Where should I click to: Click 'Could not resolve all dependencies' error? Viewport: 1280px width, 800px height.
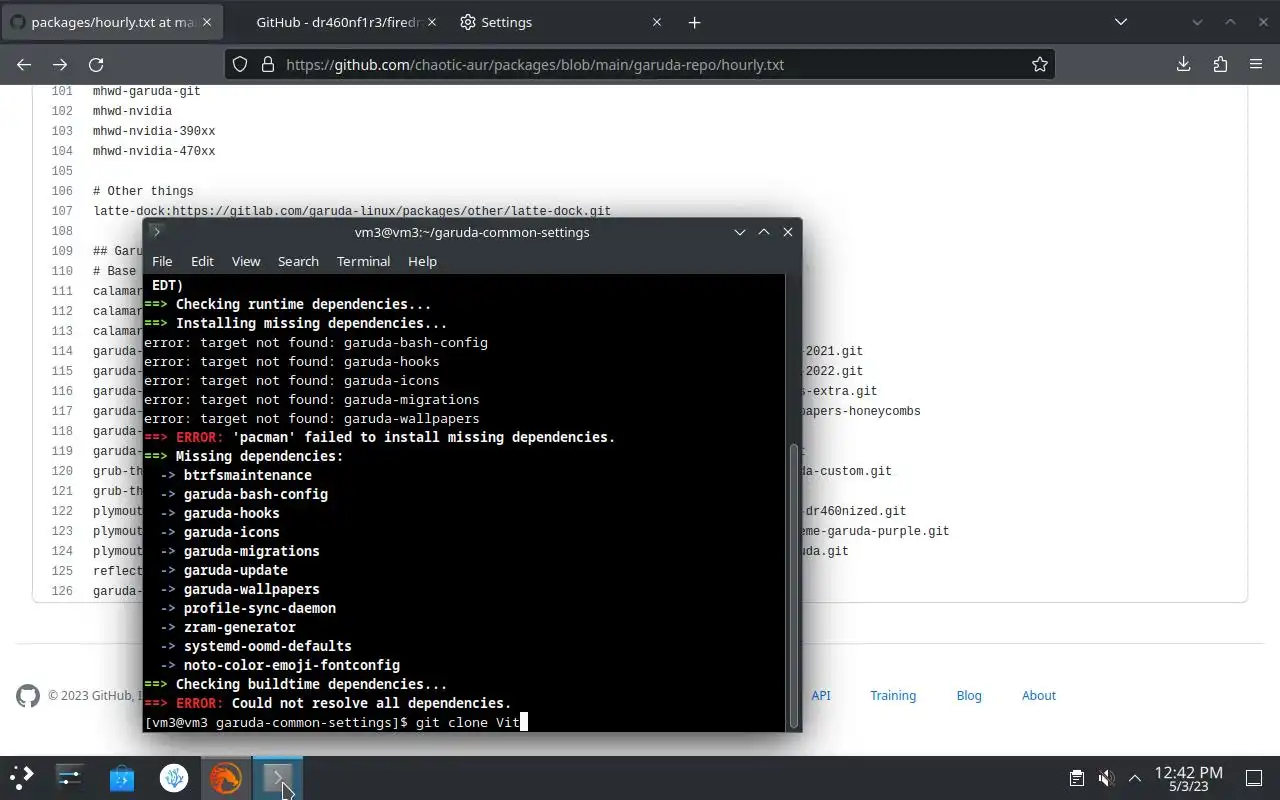(371, 703)
